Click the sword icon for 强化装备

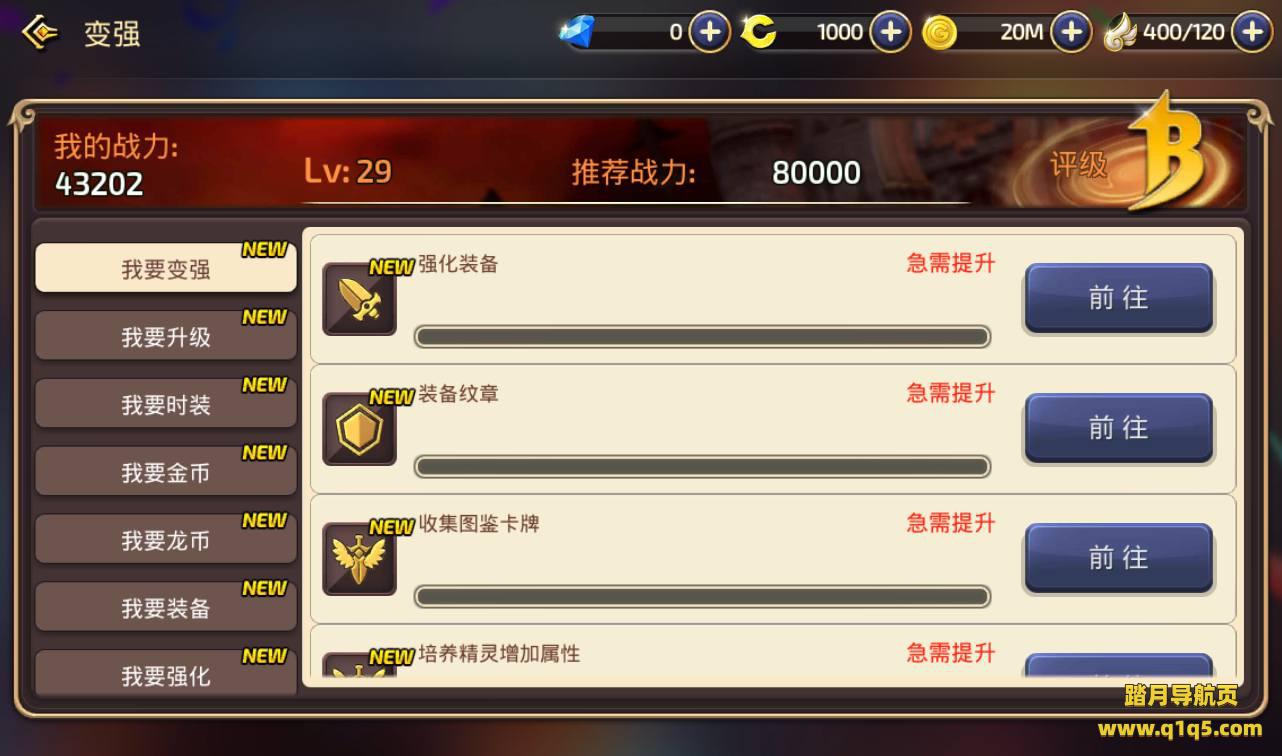pos(360,299)
